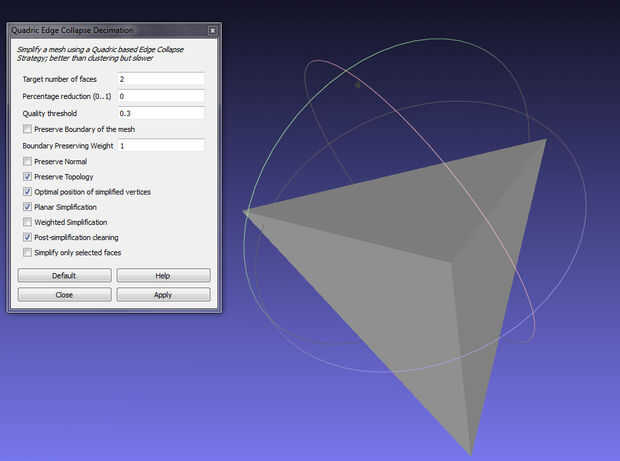Enable Preserve Boundary of the mesh
This screenshot has width=620, height=461.
[27, 129]
